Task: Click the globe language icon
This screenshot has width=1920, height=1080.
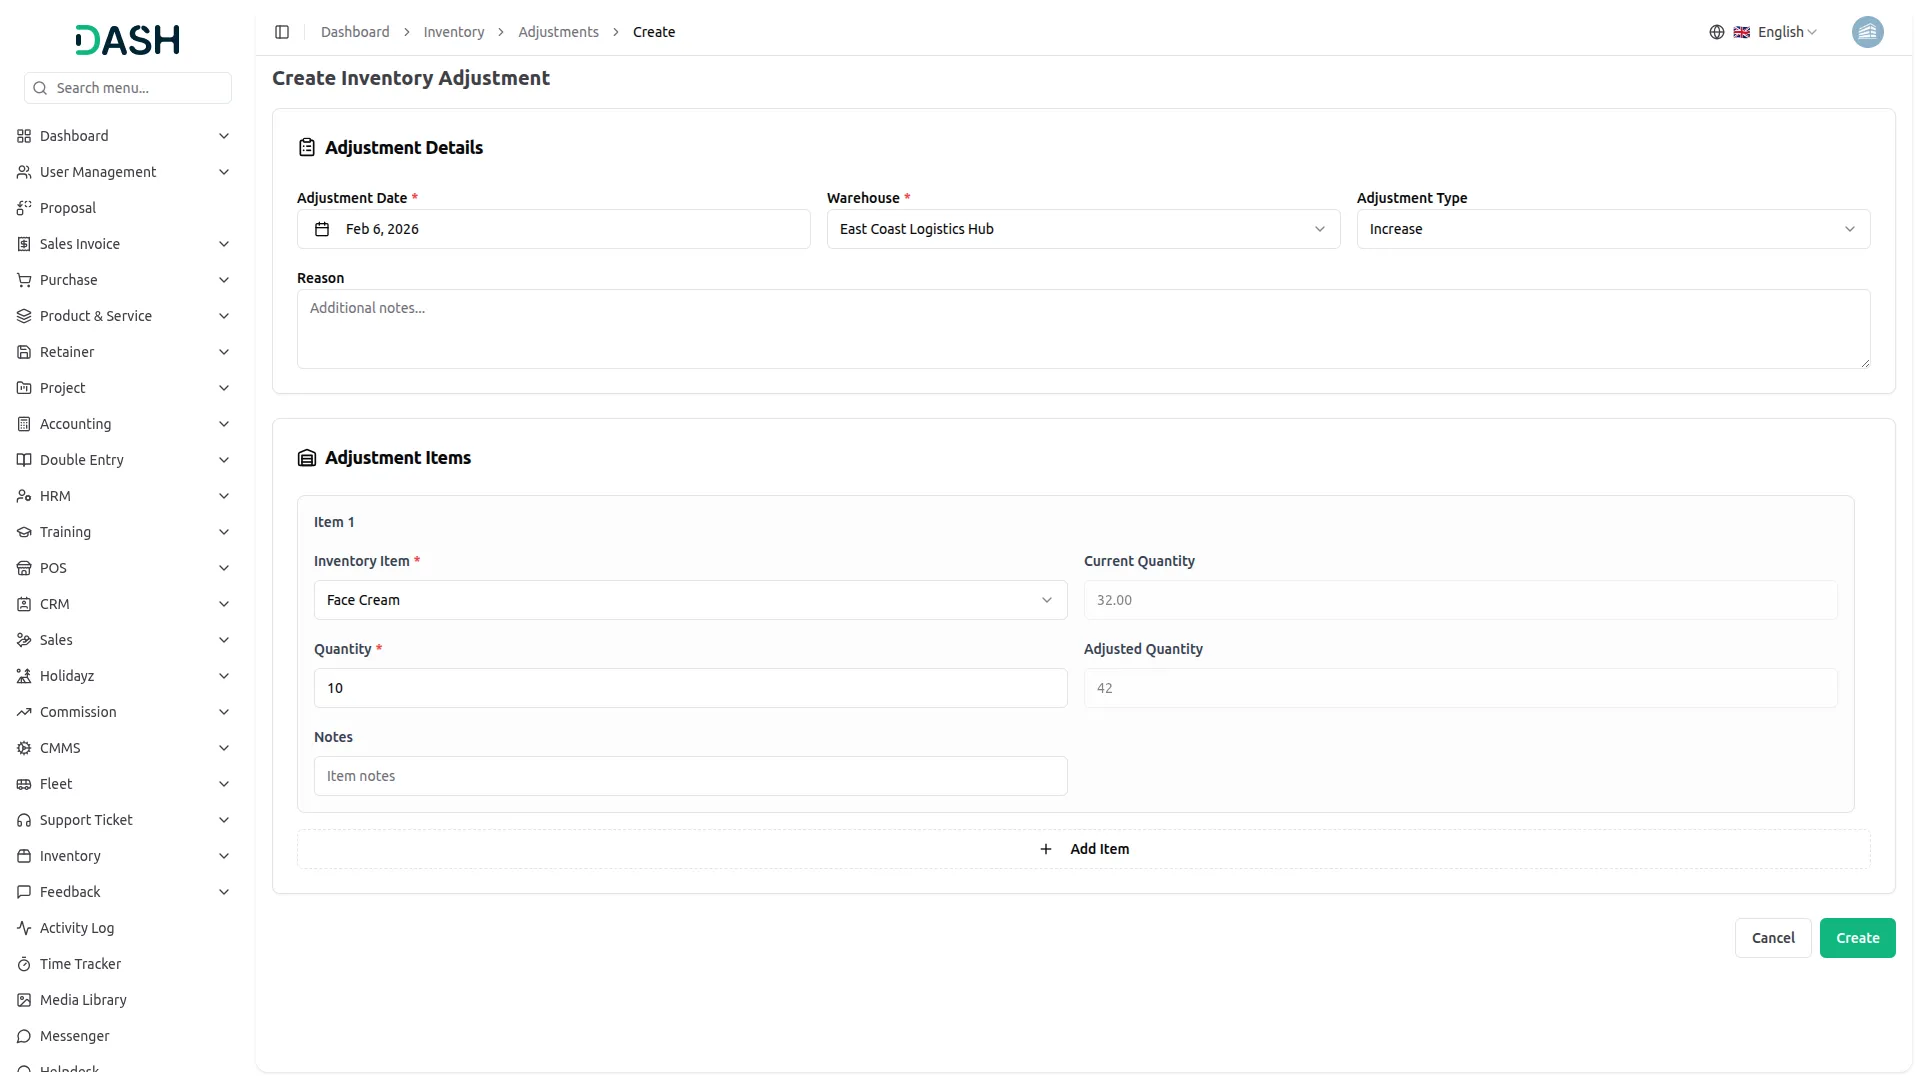Action: [1716, 32]
